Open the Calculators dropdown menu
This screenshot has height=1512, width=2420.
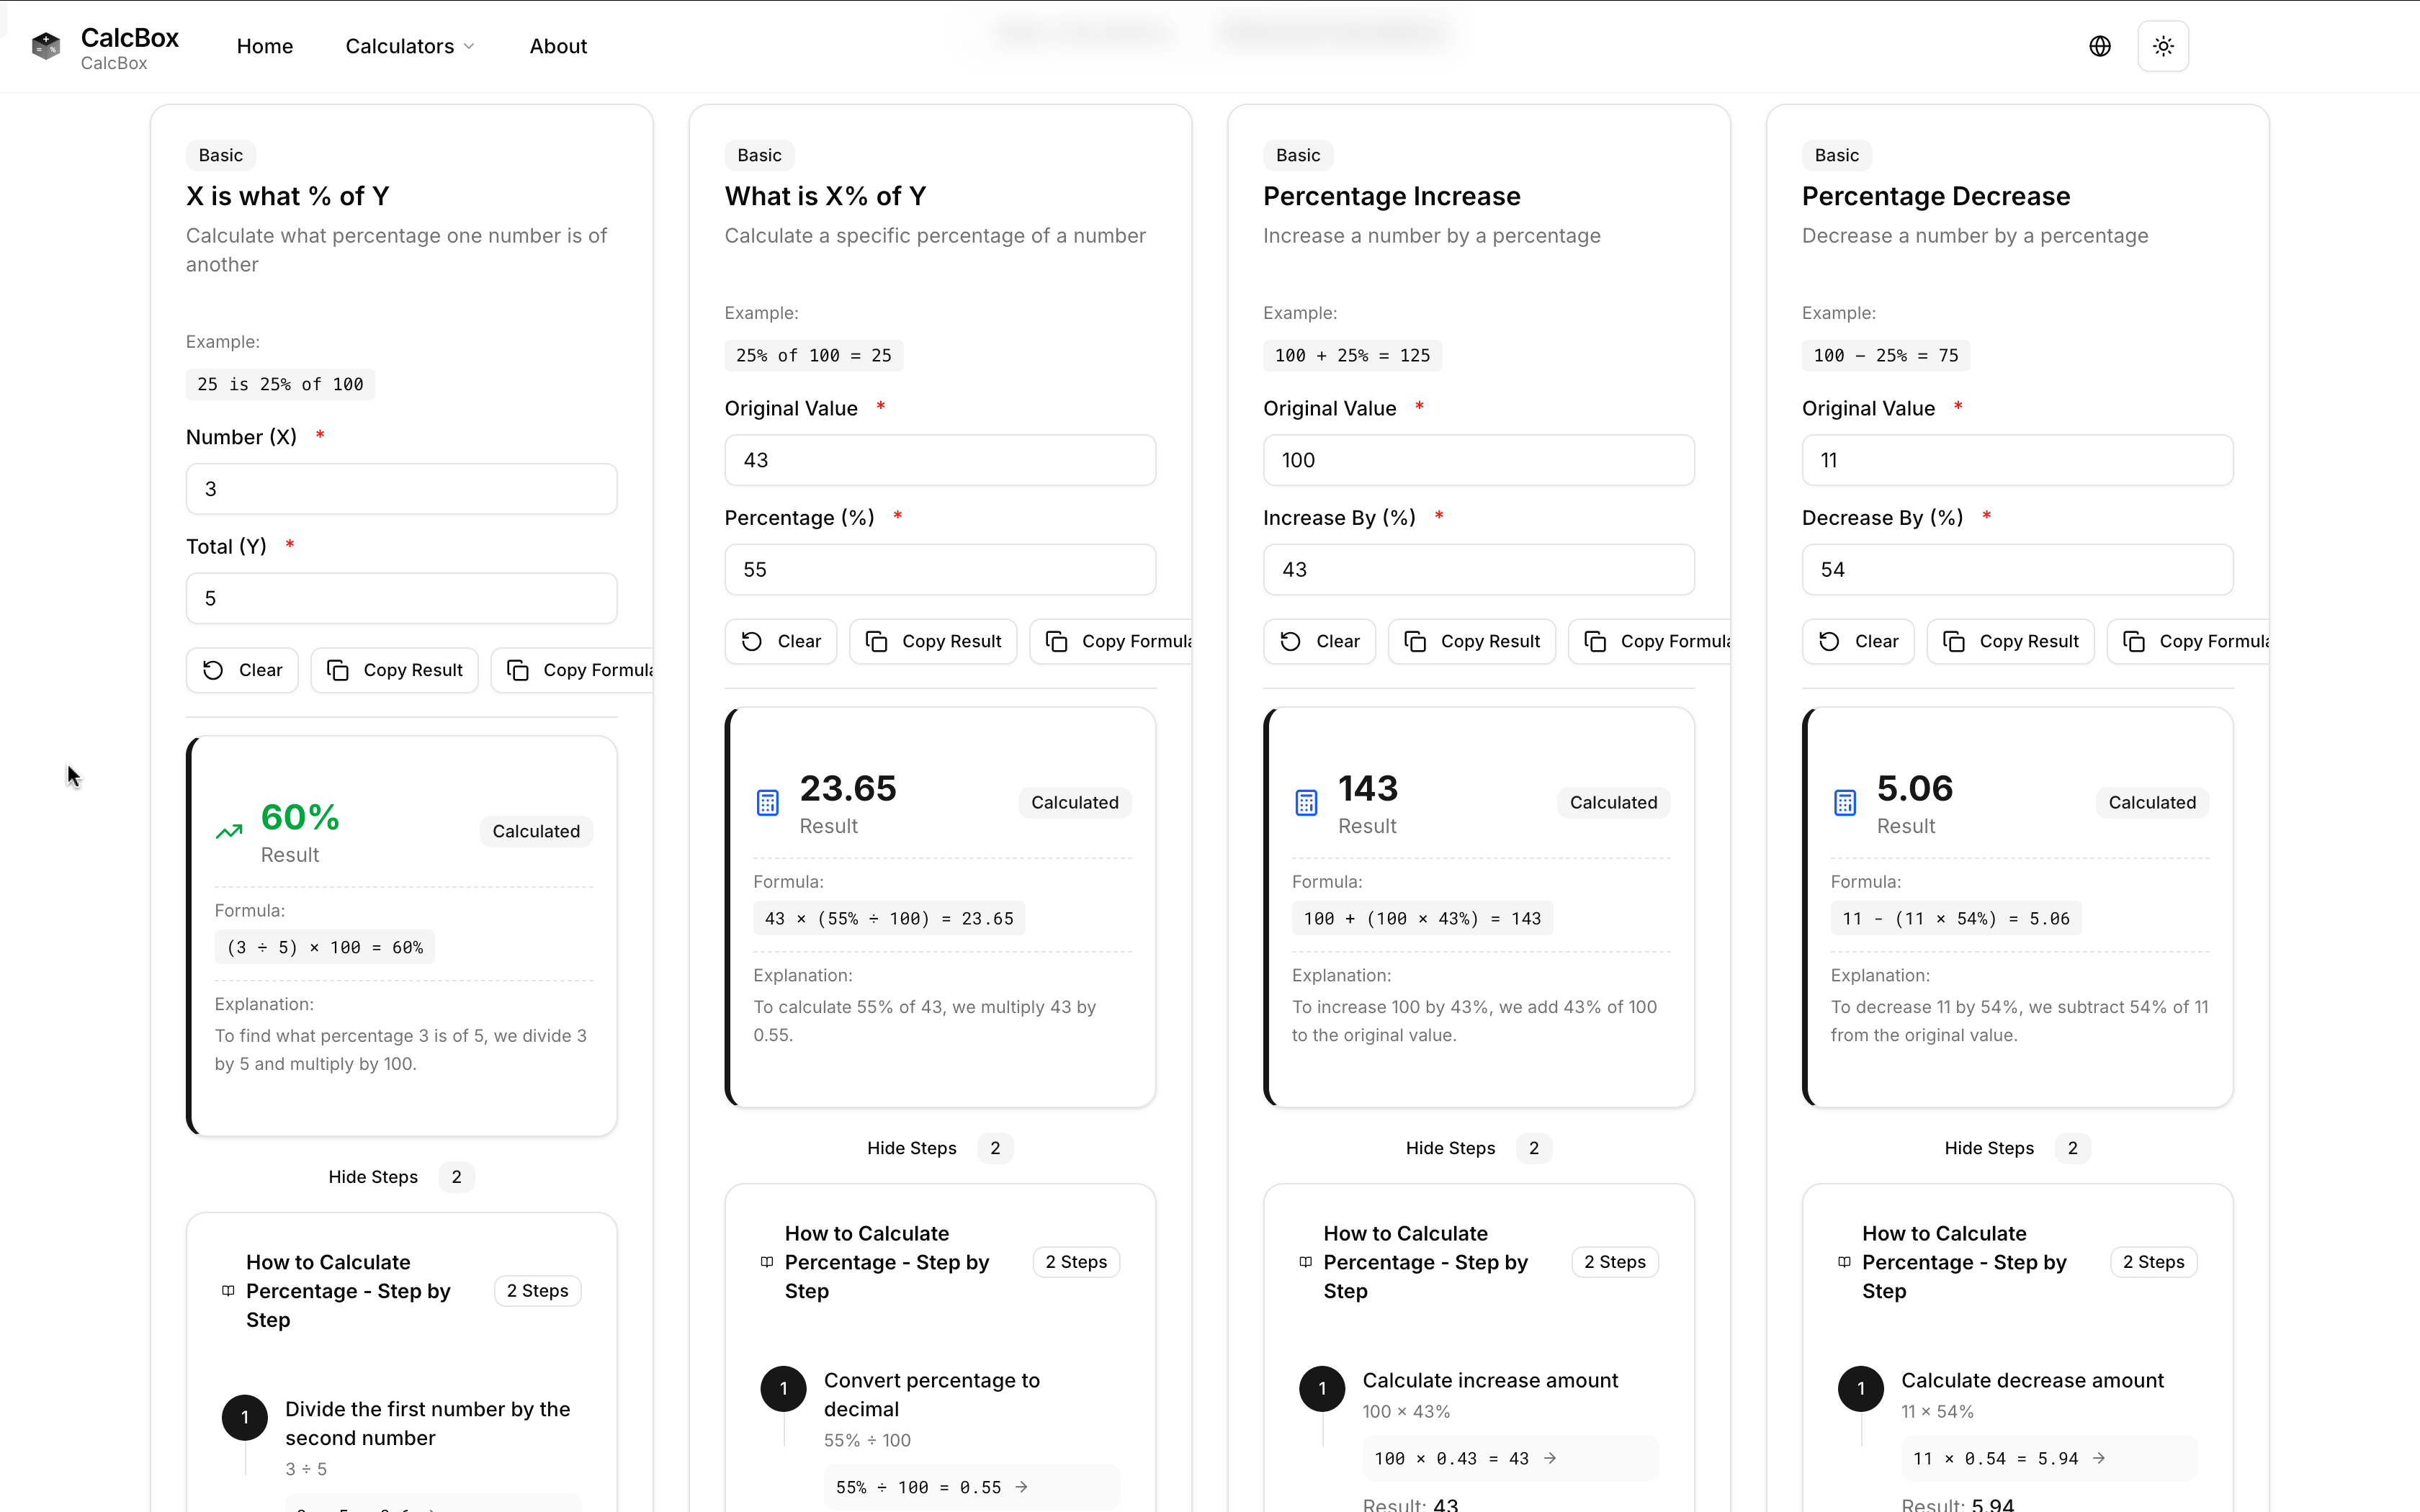(x=410, y=46)
